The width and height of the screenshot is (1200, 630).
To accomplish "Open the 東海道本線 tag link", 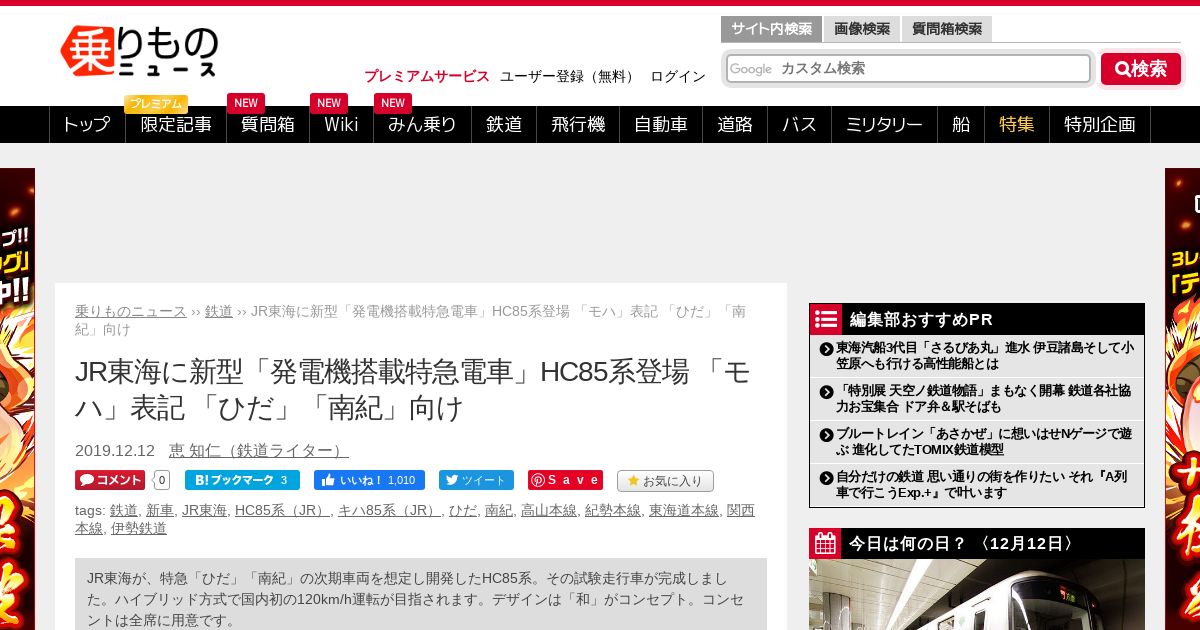I will pyautogui.click(x=684, y=510).
